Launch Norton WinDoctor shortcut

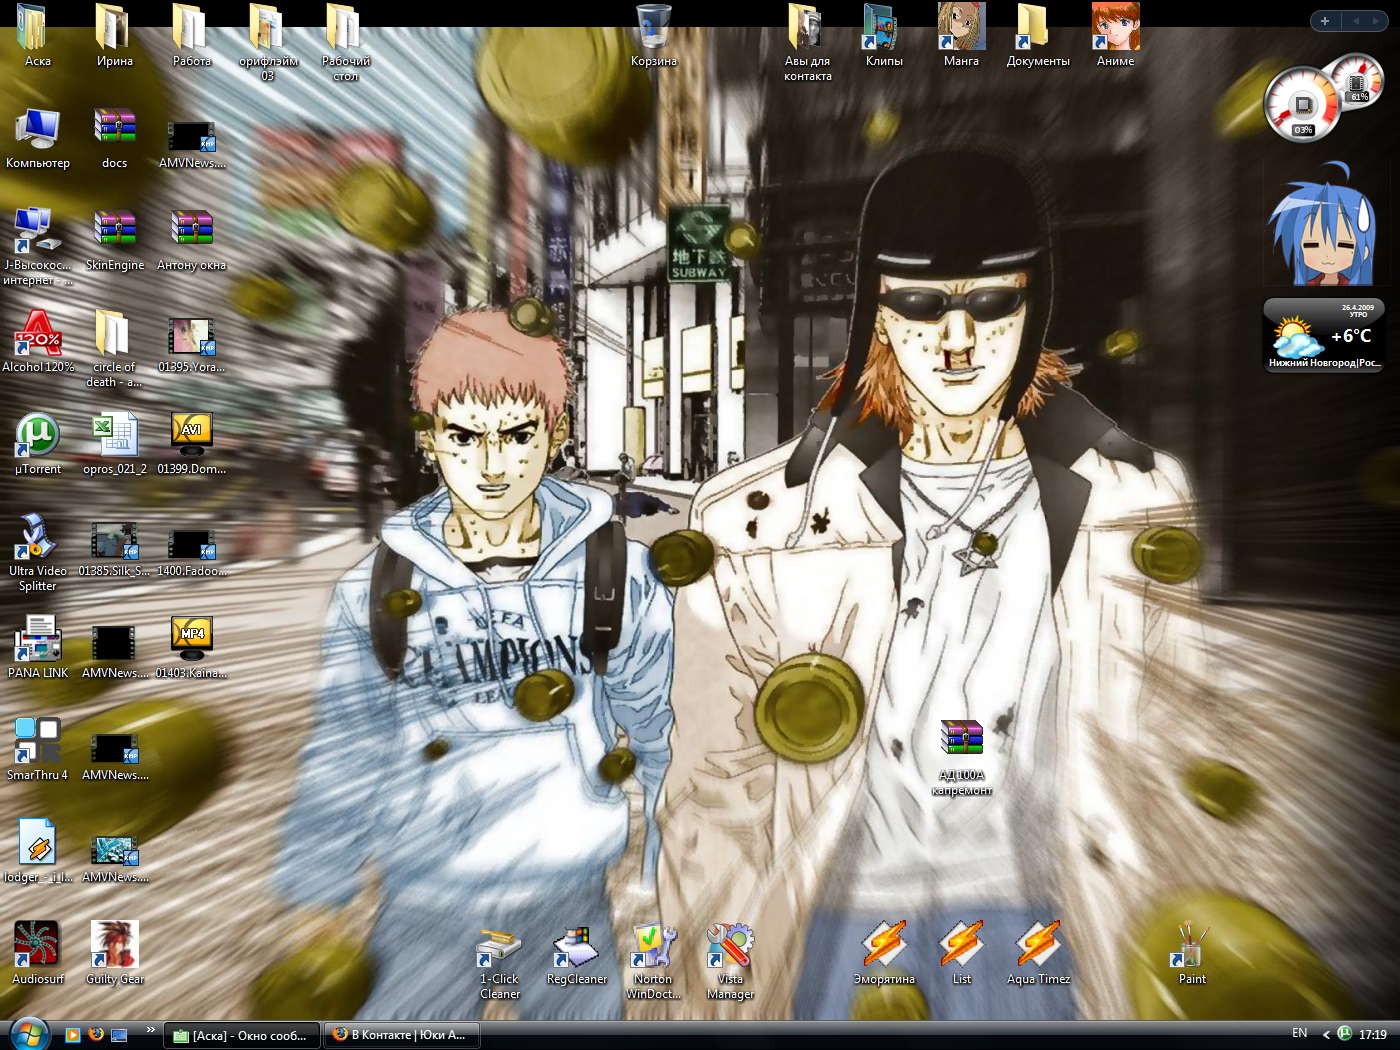click(x=653, y=946)
